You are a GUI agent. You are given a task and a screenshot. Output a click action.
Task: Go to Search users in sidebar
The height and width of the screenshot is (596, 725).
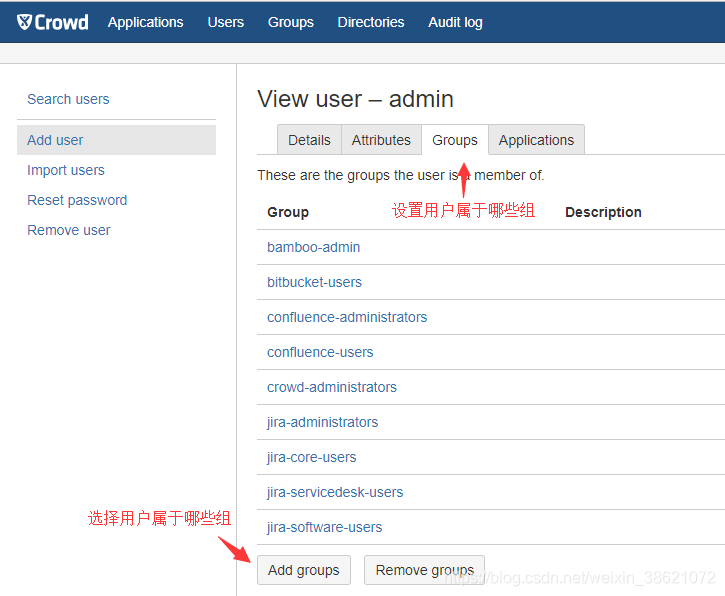(x=68, y=99)
